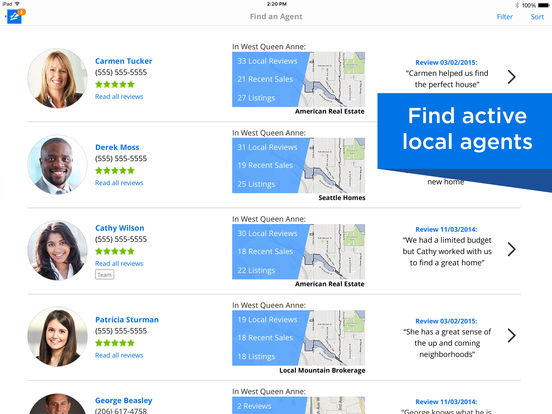Image resolution: width=552 pixels, height=414 pixels.
Task: Tap the Sort button
Action: [x=537, y=17]
